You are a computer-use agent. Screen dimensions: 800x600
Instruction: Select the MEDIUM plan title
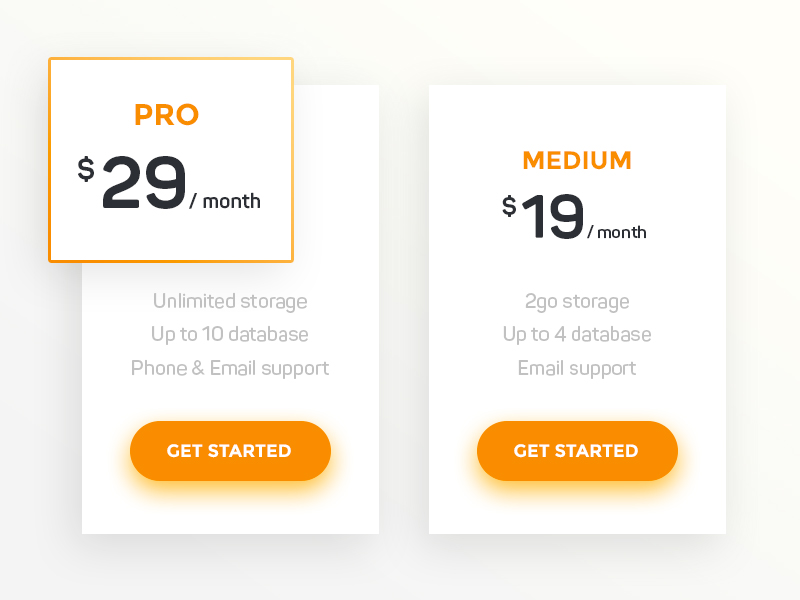click(x=577, y=160)
